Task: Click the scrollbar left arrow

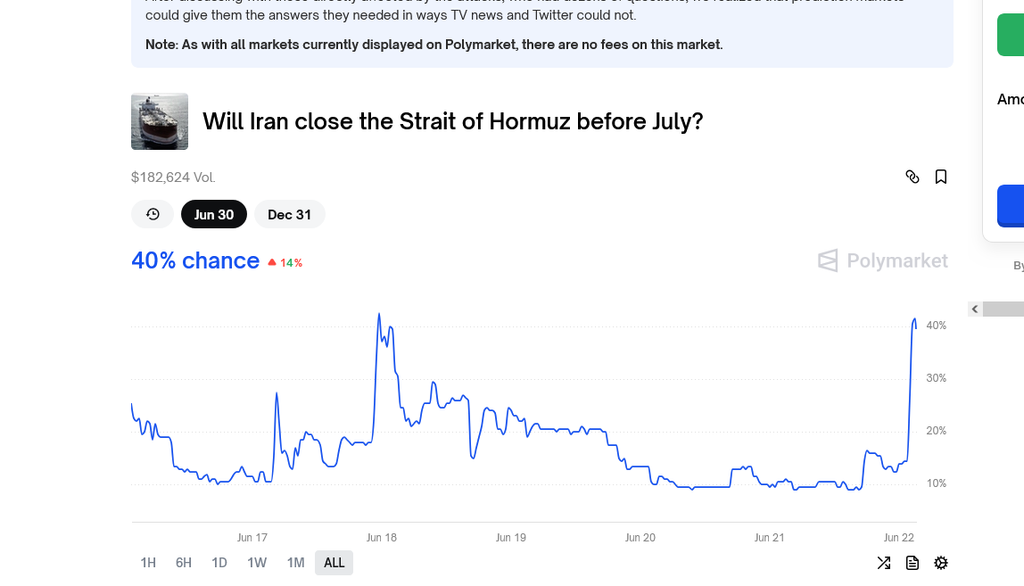Action: click(975, 309)
